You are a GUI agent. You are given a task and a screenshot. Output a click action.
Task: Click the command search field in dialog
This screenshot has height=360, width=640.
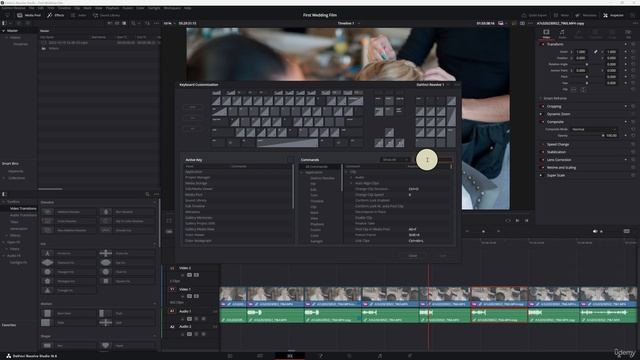[x=433, y=160]
